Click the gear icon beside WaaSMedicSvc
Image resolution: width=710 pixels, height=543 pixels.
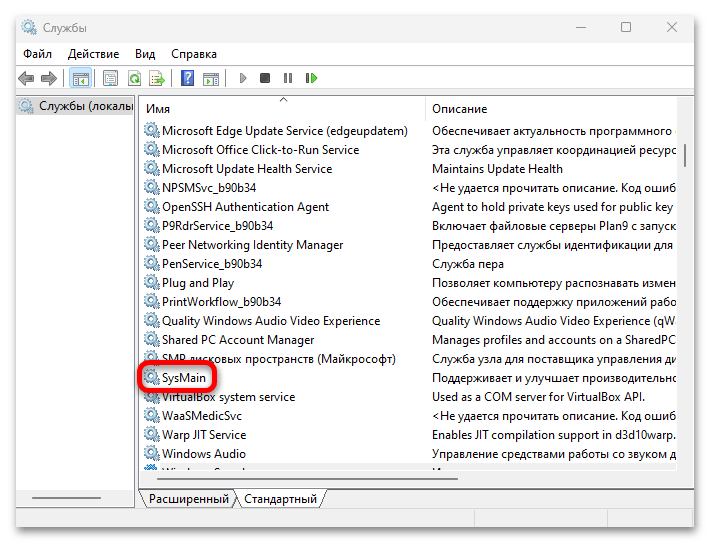click(x=152, y=415)
